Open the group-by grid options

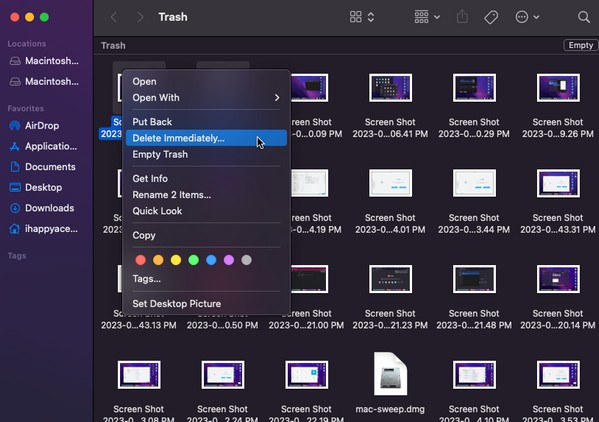(x=427, y=17)
